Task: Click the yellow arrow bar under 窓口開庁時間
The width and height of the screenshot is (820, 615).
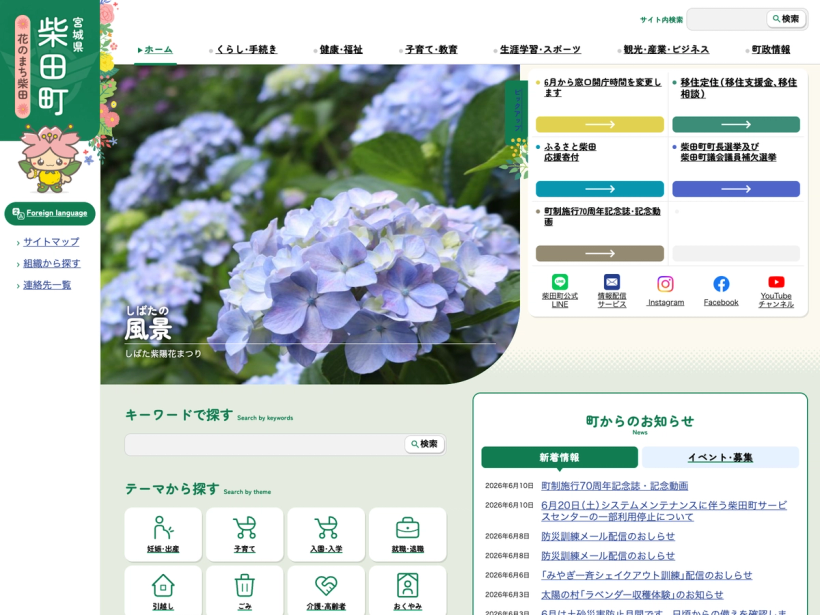Action: (600, 124)
